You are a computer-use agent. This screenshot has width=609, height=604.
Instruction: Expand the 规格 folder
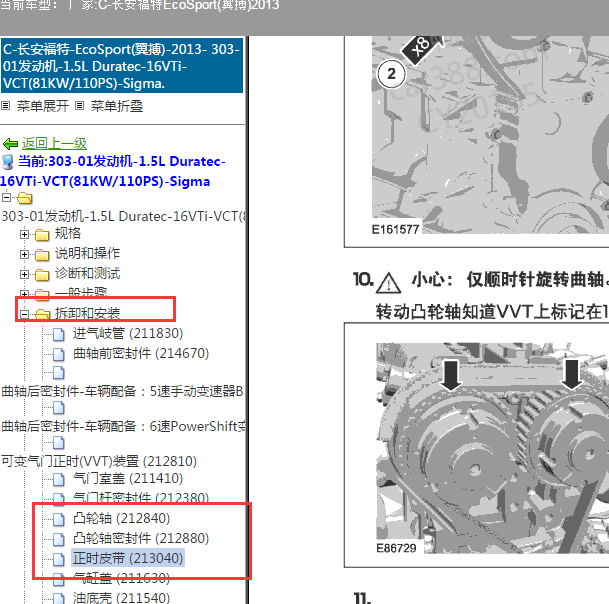pos(24,234)
